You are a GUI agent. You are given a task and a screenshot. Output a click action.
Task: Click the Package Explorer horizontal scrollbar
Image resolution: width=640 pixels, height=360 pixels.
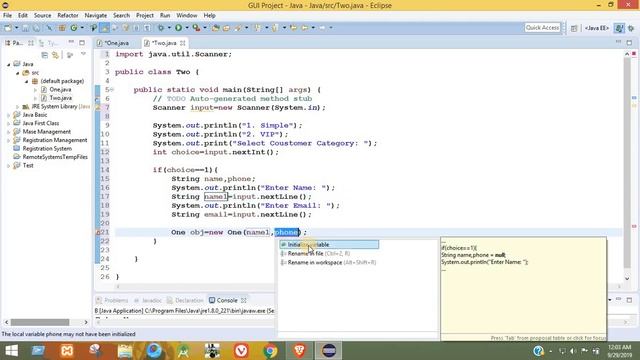pos(40,322)
